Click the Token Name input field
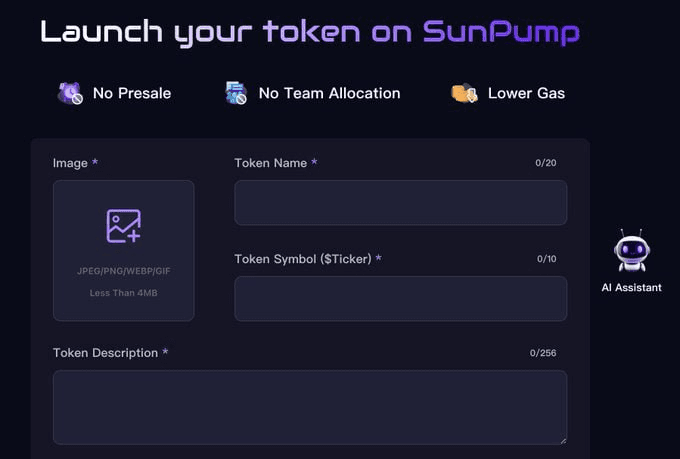 tap(401, 203)
